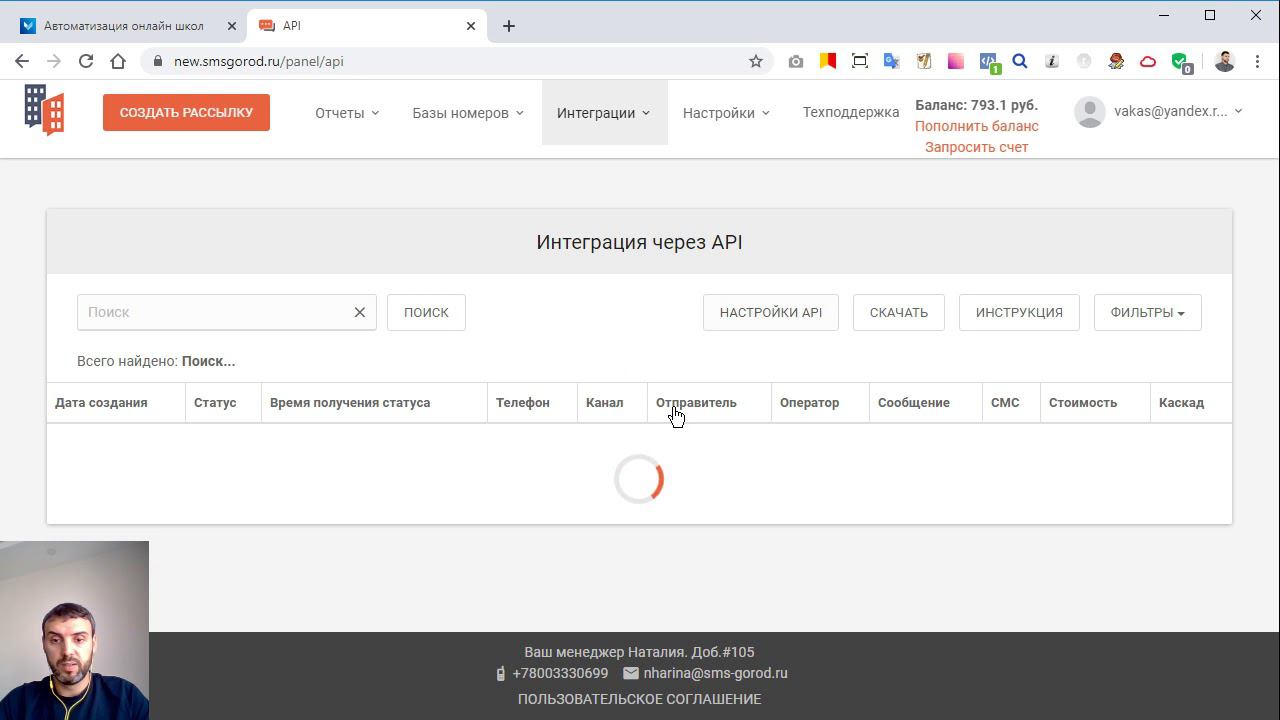Reload the current page

click(x=86, y=61)
